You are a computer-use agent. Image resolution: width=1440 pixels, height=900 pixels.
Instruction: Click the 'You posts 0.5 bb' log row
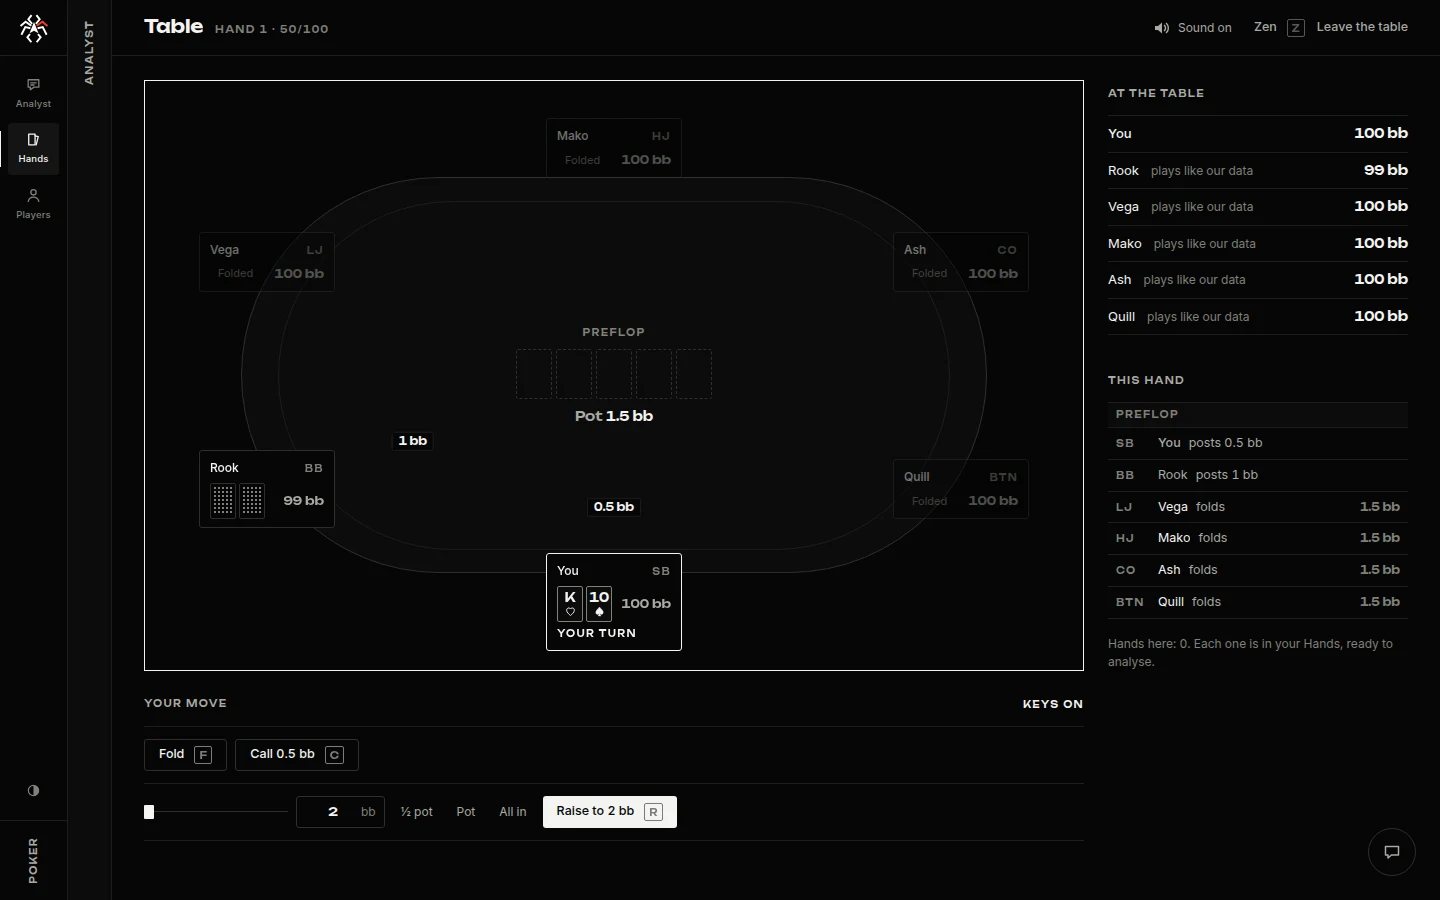click(1258, 443)
